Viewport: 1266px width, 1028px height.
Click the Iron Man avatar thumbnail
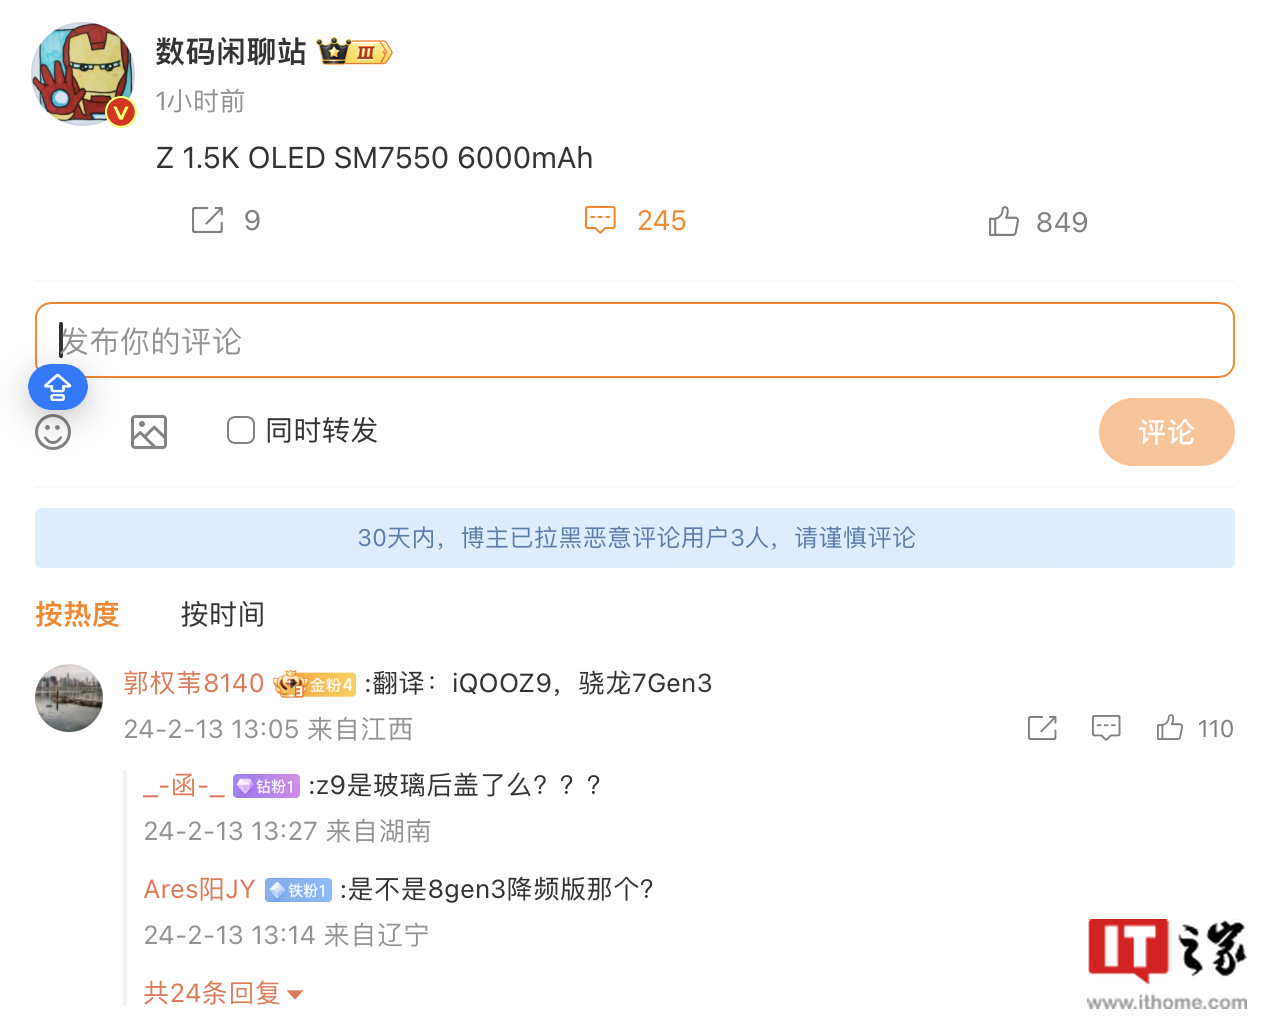pyautogui.click(x=84, y=74)
